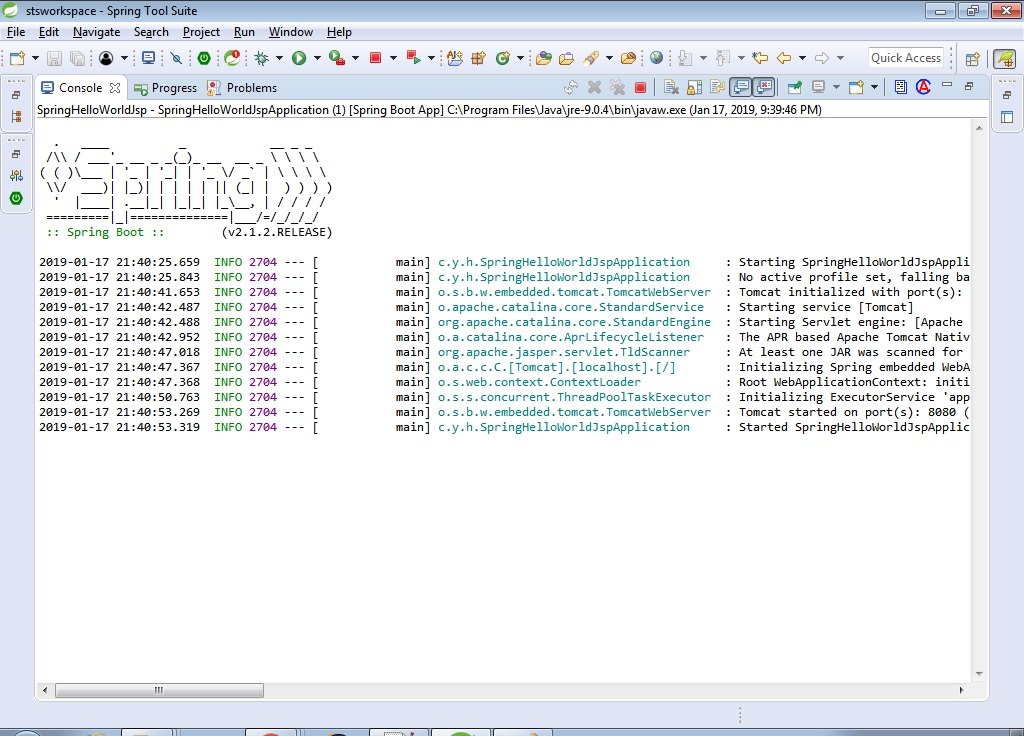Click the Clear Console icon

671,88
